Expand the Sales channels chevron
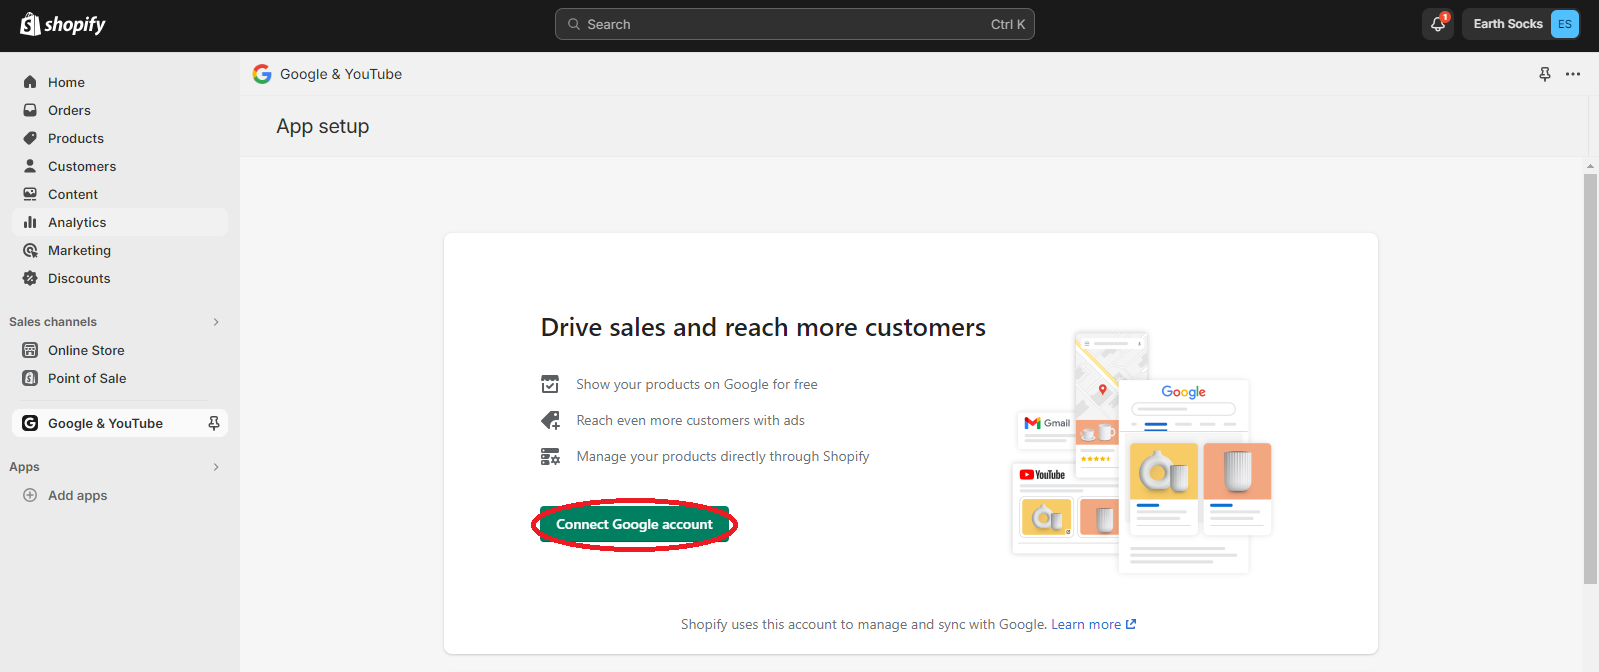The image size is (1599, 672). (216, 322)
